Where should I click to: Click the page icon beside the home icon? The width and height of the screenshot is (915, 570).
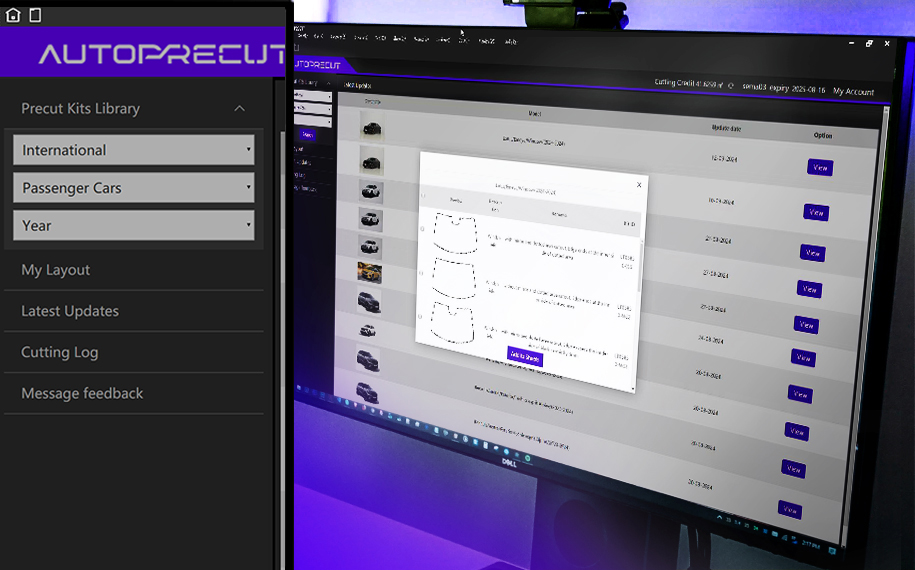click(x=35, y=15)
